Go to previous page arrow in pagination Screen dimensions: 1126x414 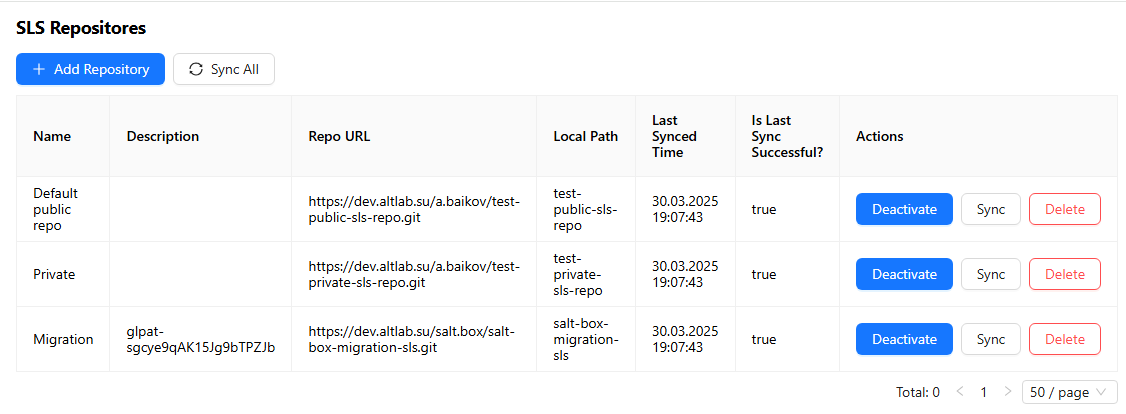tap(959, 392)
